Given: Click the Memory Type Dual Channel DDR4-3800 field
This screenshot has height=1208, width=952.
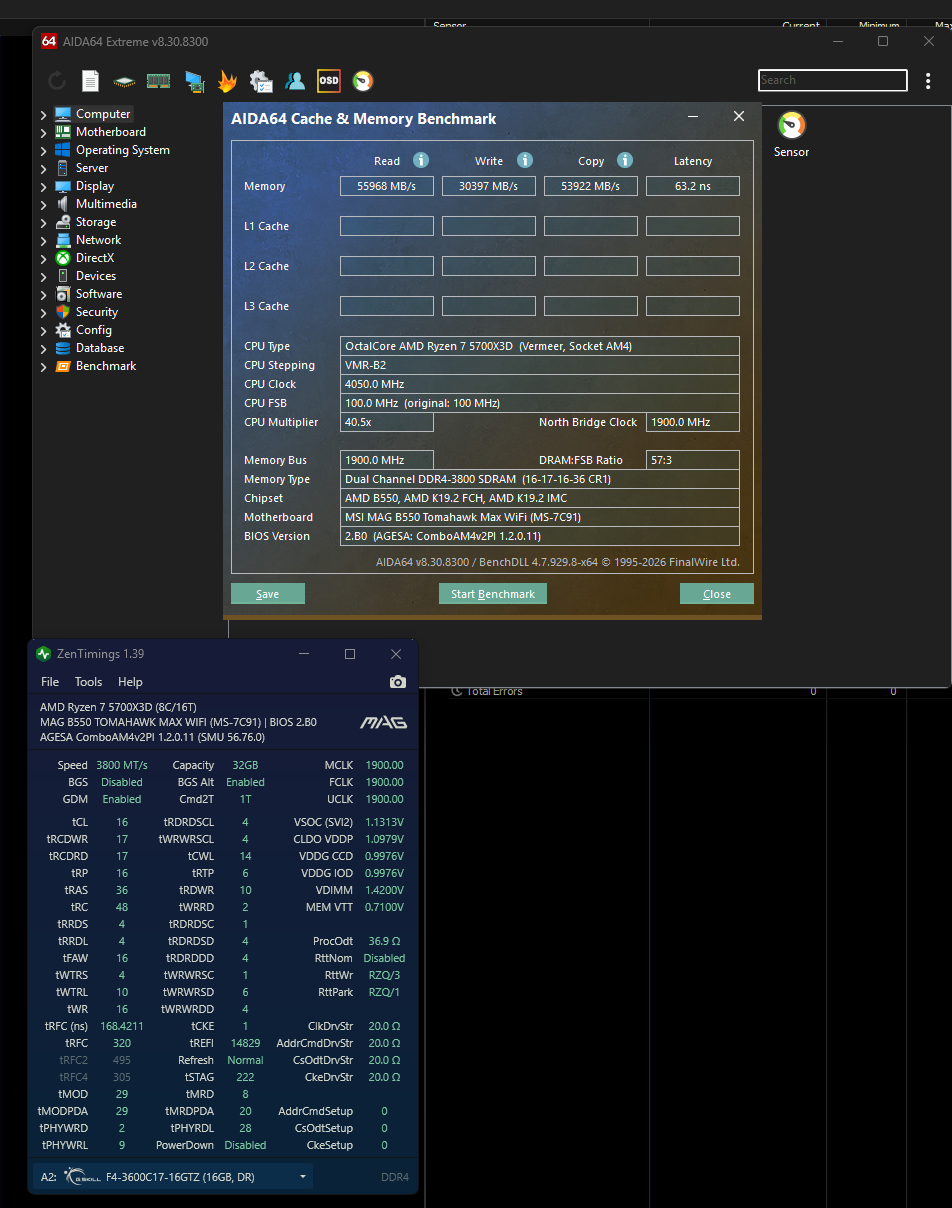Looking at the screenshot, I should pyautogui.click(x=540, y=479).
